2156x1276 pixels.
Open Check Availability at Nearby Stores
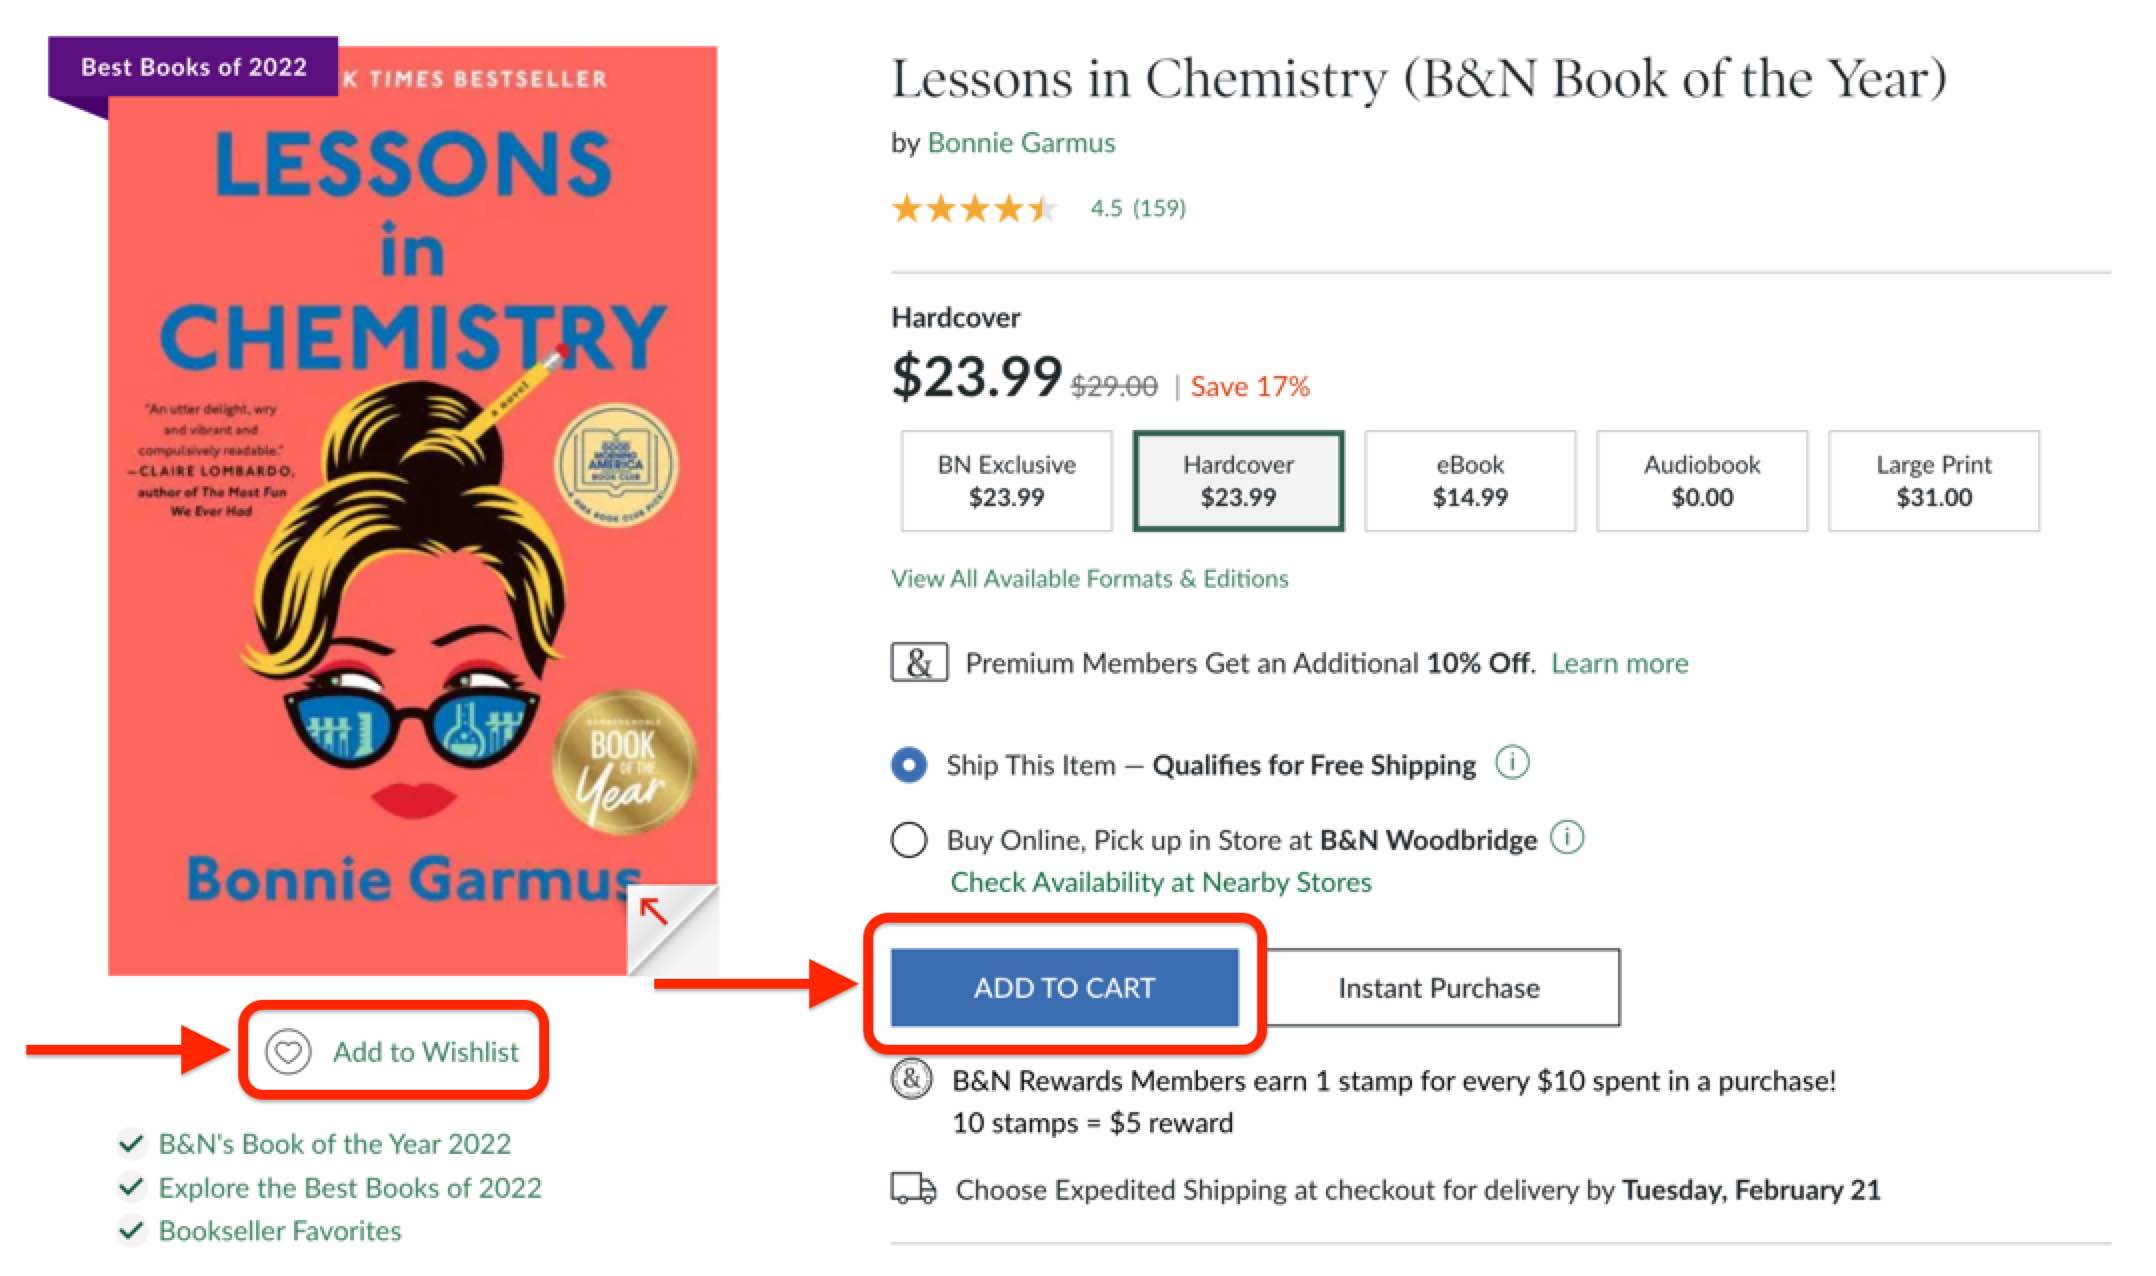click(x=1160, y=882)
